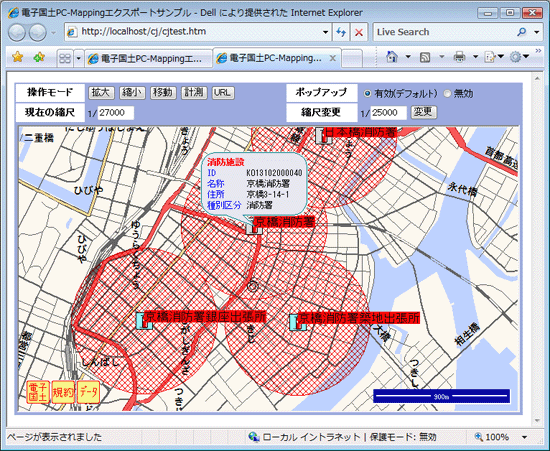This screenshot has width=550, height=451.
Task: Expand the address bar history dropdown
Action: pyautogui.click(x=326, y=32)
